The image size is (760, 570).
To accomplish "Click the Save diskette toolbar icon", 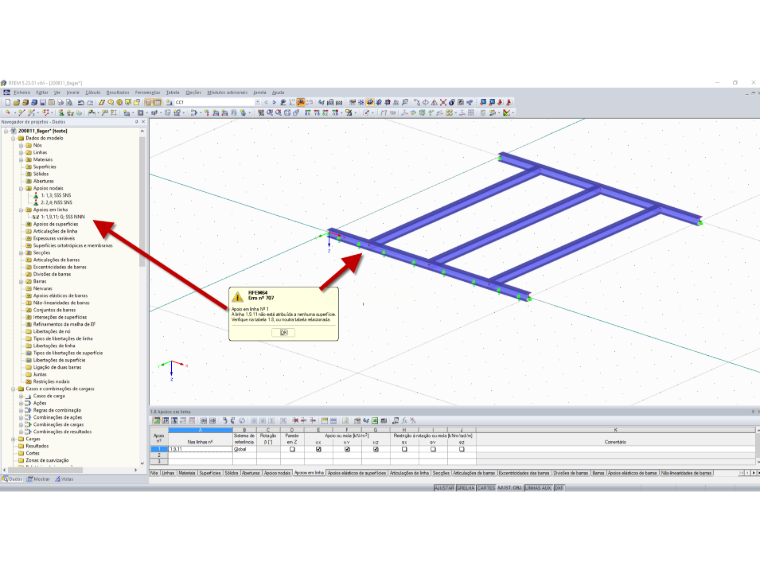I will (43, 102).
